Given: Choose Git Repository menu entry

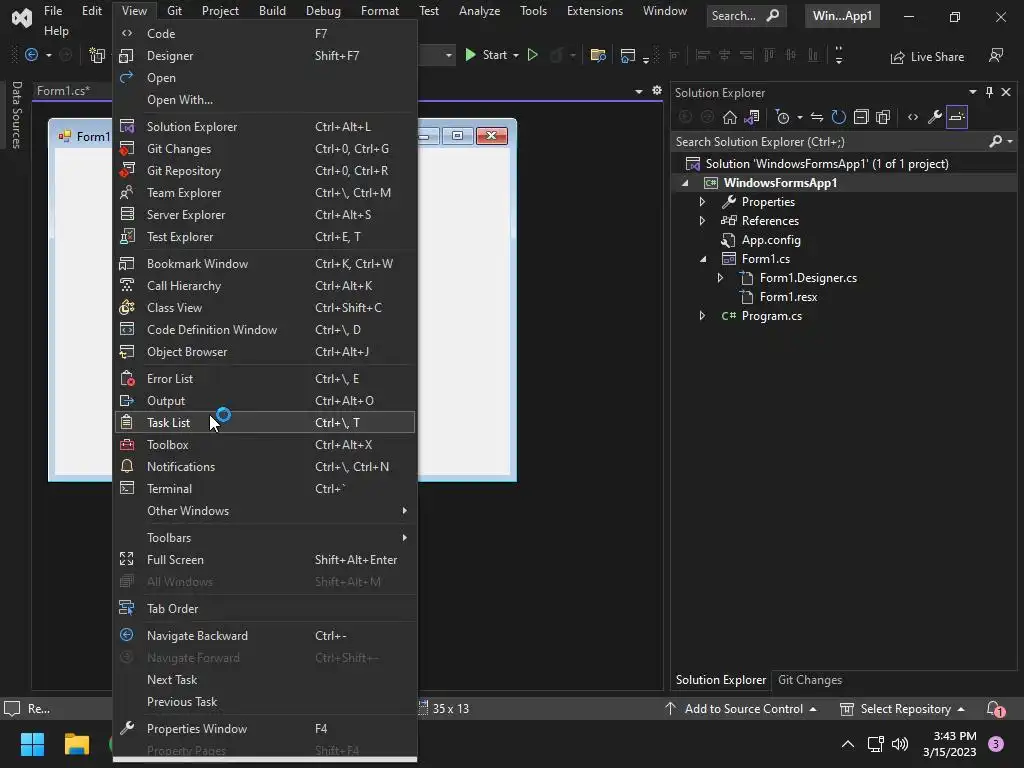Looking at the screenshot, I should 264,171.
